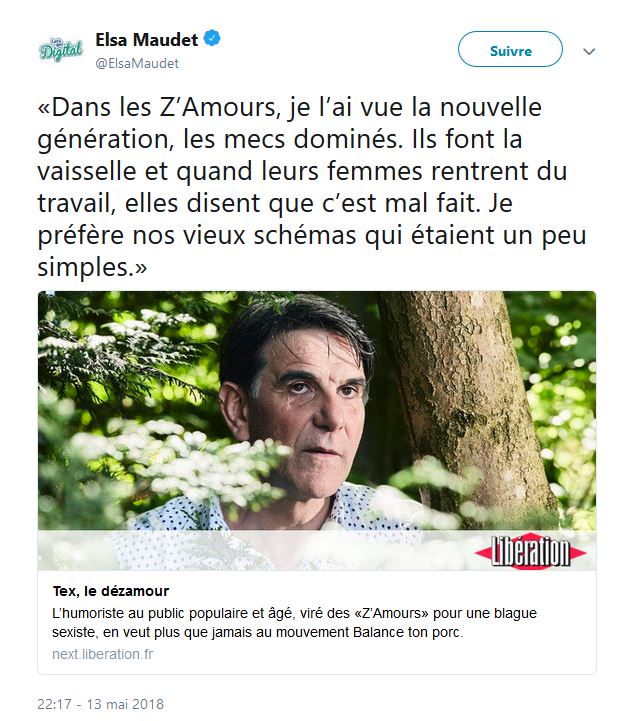Click the article description about the humoriste
The width and height of the screenshot is (635, 721).
[x=294, y=623]
